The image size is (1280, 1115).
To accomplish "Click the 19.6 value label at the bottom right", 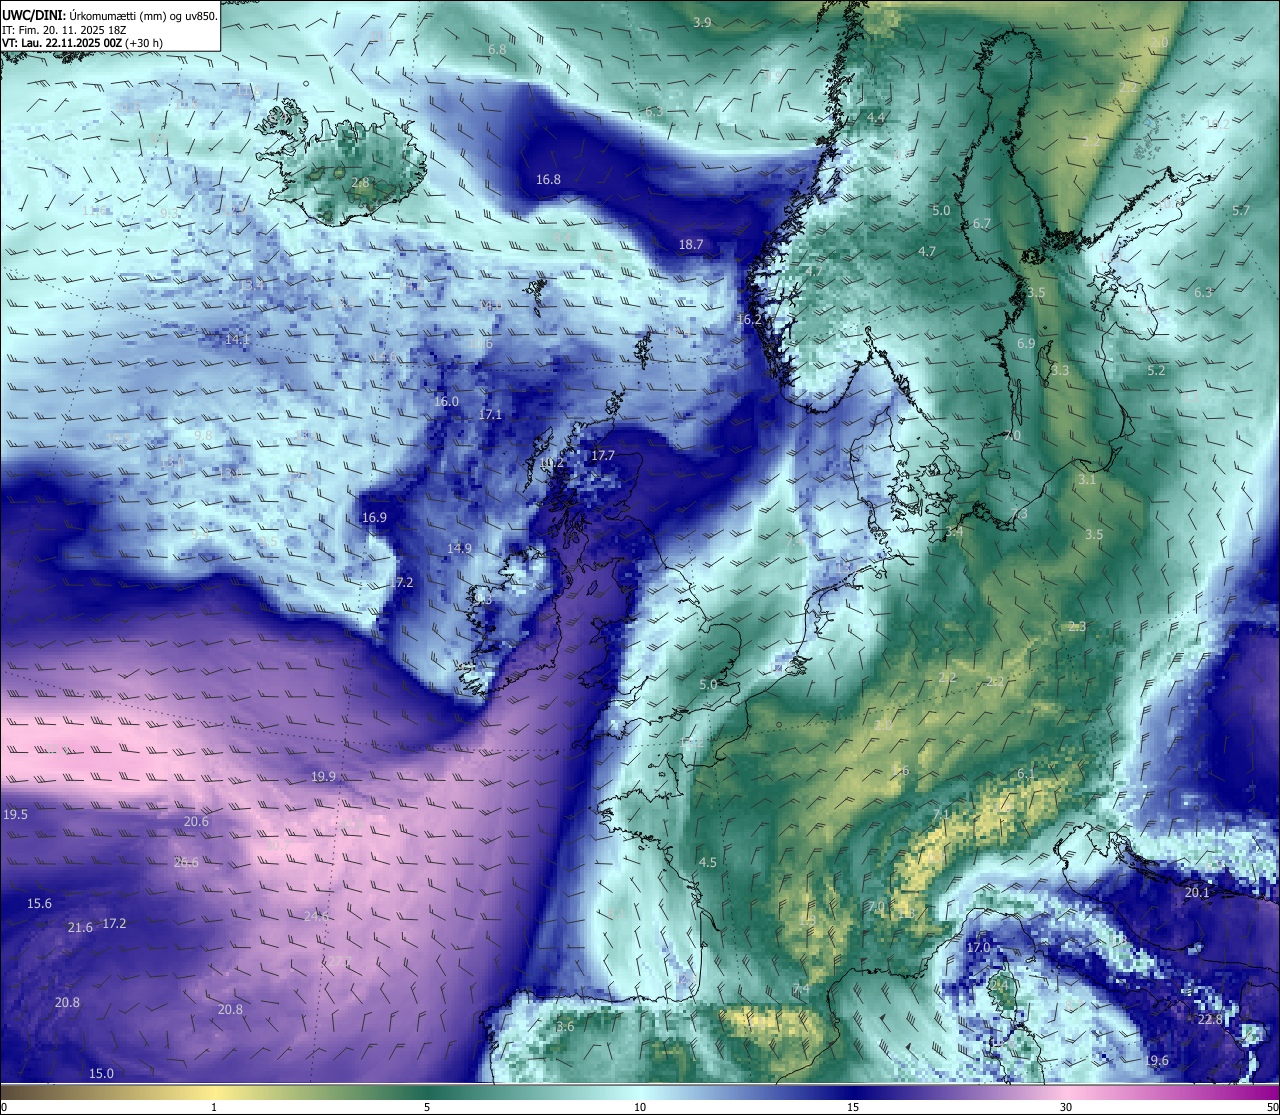I will click(1158, 1061).
